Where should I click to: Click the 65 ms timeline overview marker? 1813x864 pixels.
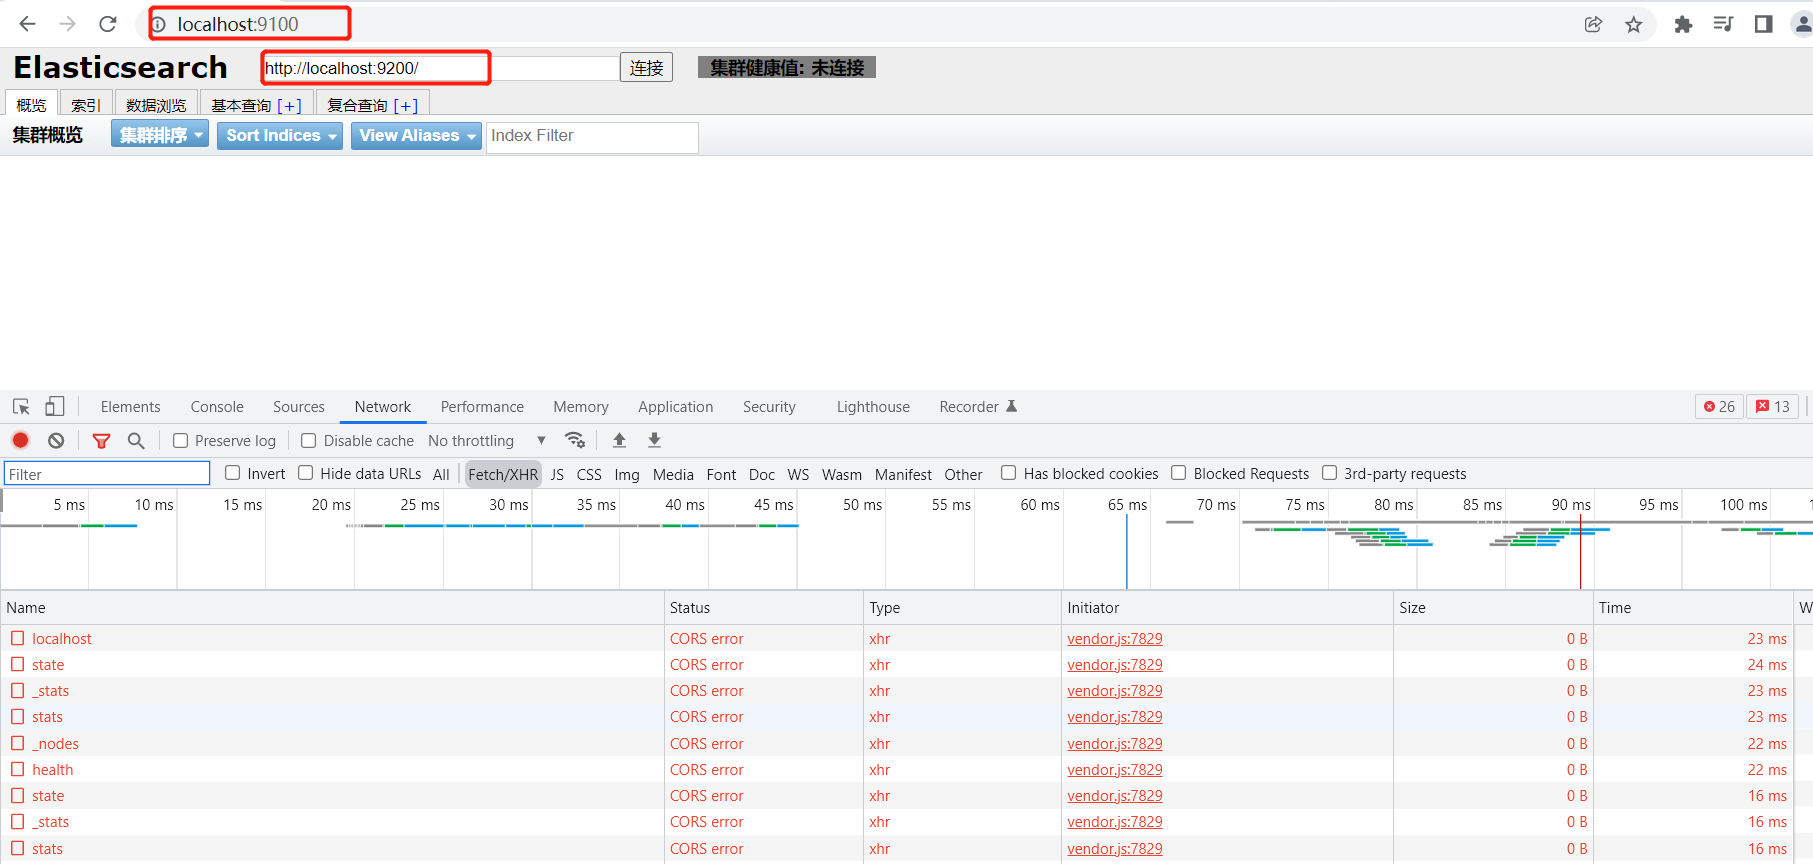click(x=1127, y=505)
